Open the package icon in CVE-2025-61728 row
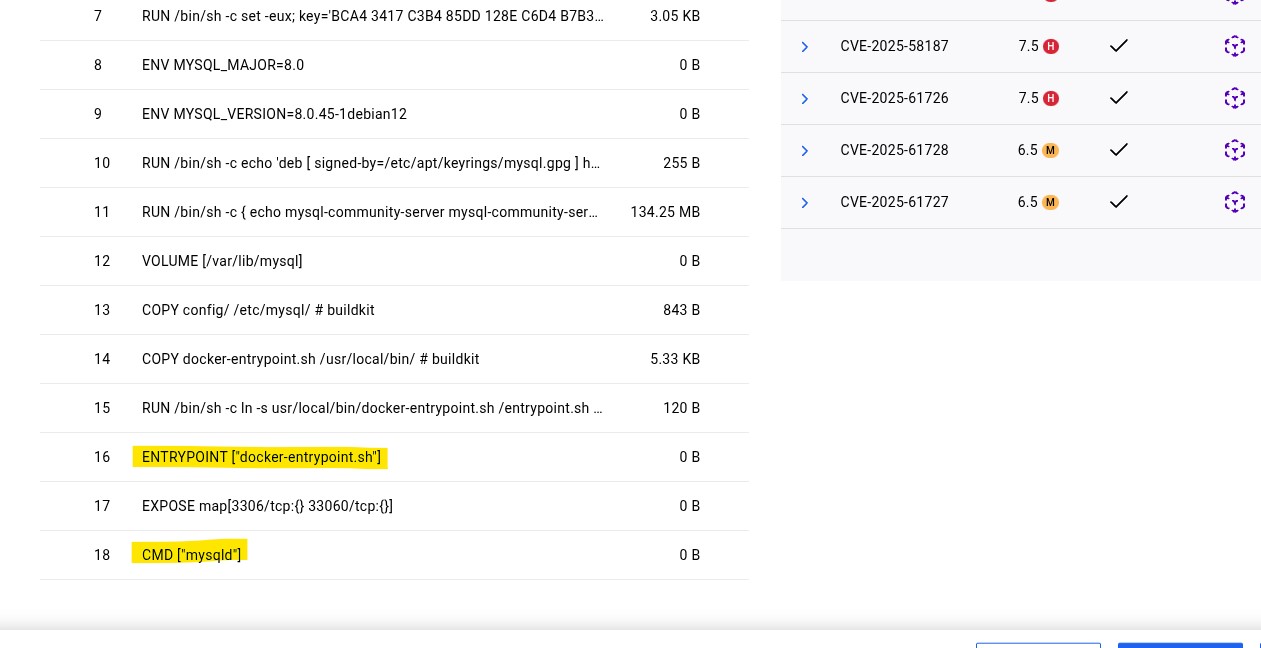The width and height of the screenshot is (1261, 648). [1234, 150]
